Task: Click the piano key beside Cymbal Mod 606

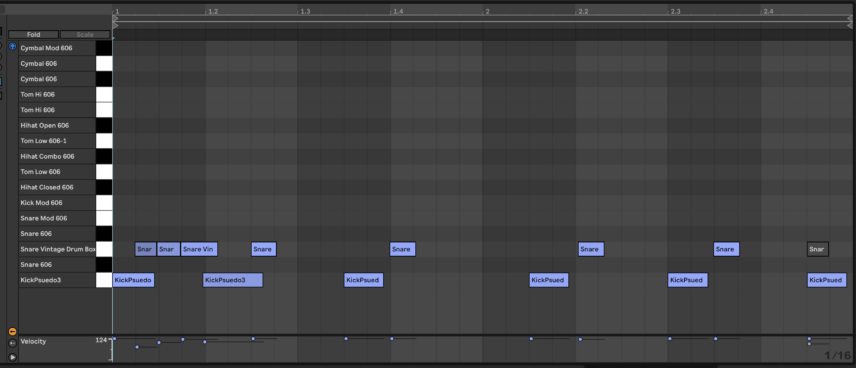Action: tap(104, 48)
